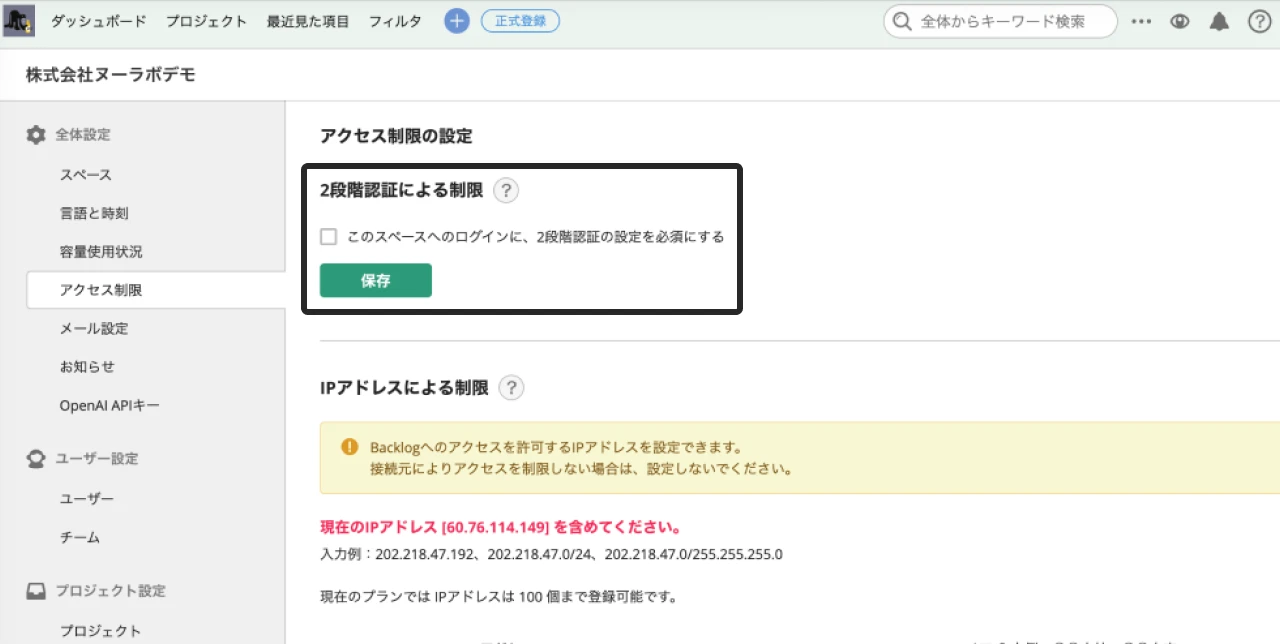Open the Backlog home via the logo icon
Viewport: 1280px width, 644px height.
(x=17, y=20)
